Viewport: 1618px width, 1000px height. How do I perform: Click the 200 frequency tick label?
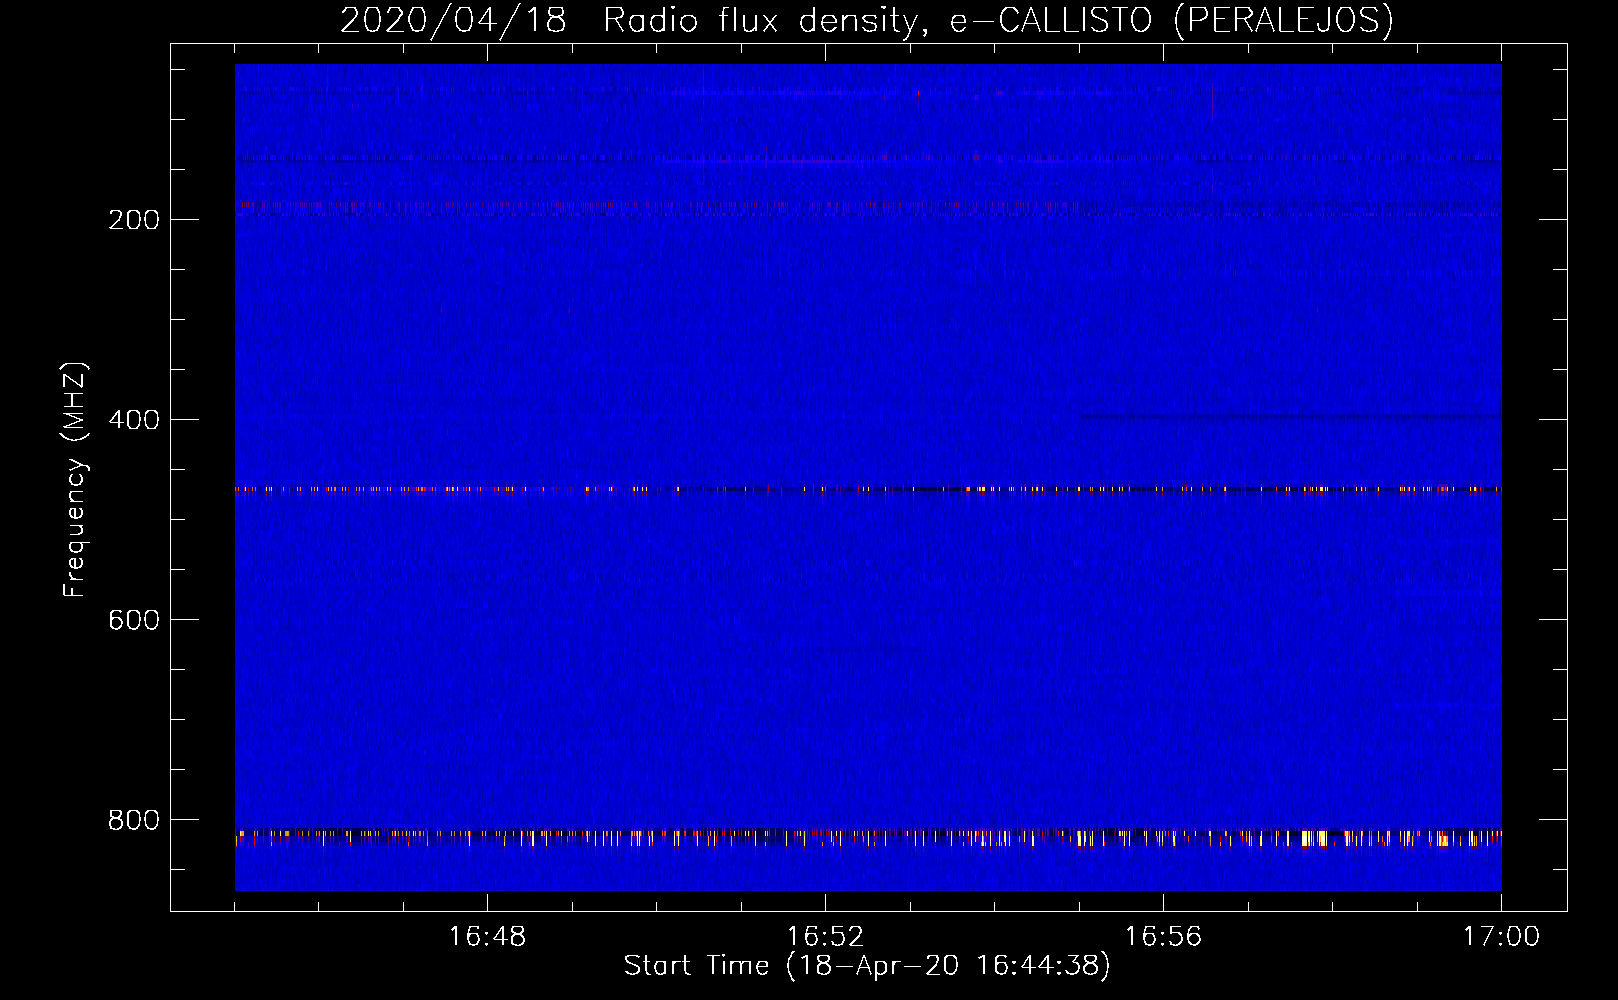click(134, 220)
